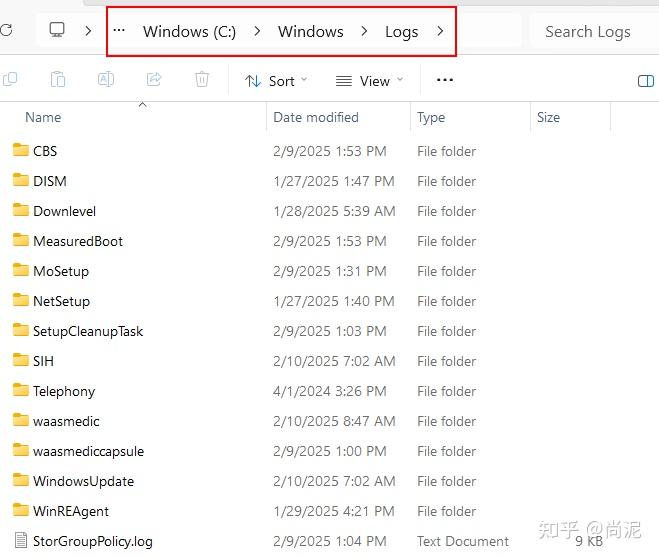Go to the Windows folder breadcrumb
The width and height of the screenshot is (659, 558).
pos(311,32)
